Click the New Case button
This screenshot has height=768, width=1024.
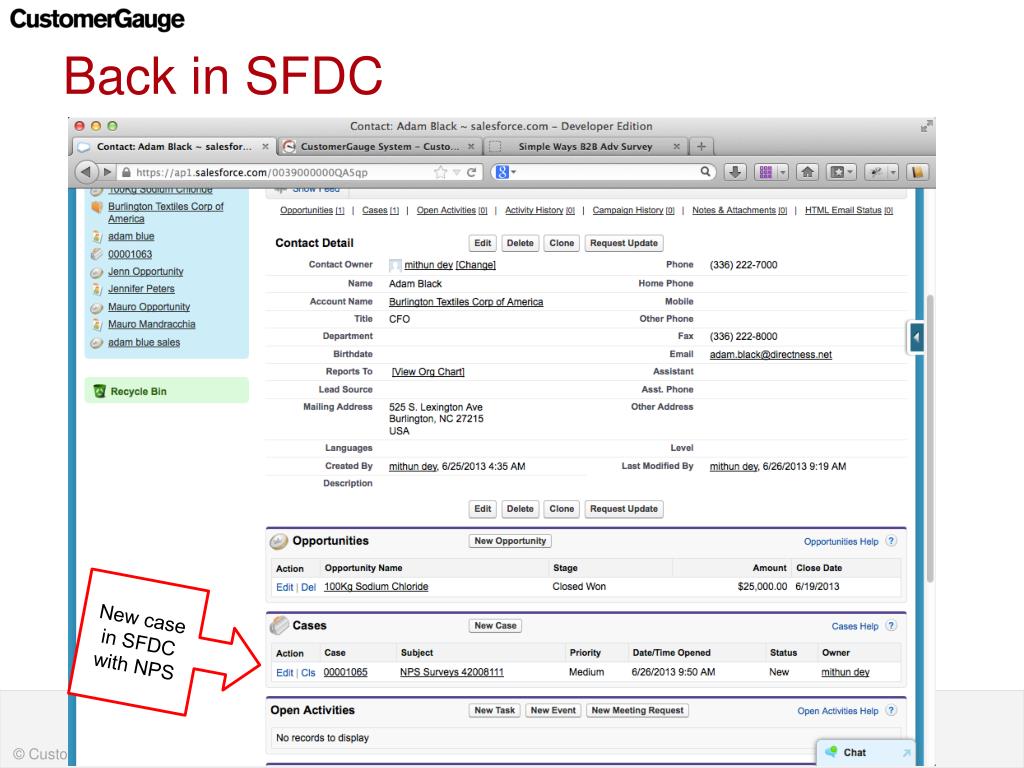pos(495,626)
